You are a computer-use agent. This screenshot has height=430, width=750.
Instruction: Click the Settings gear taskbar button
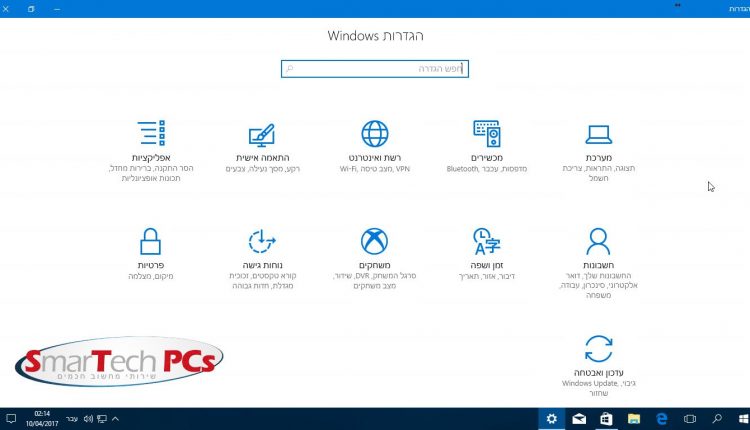pos(551,419)
